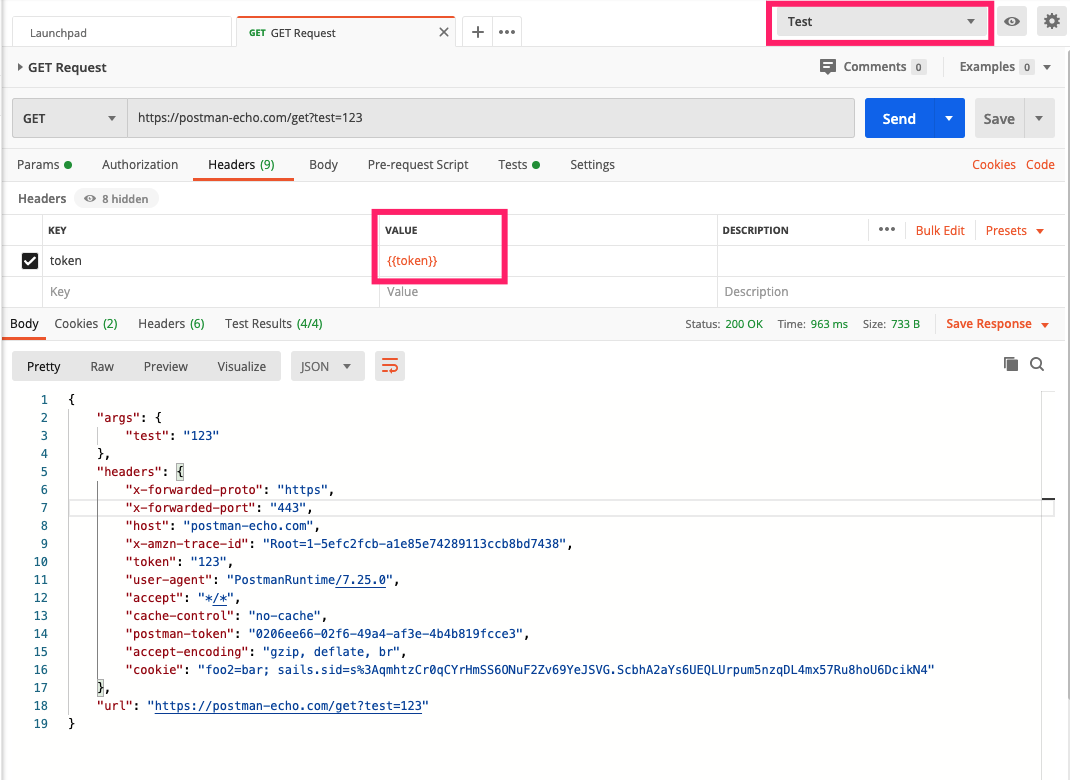Screen dimensions: 1070x780
Task: Uncheck the token header checkbox
Action: click(x=30, y=261)
